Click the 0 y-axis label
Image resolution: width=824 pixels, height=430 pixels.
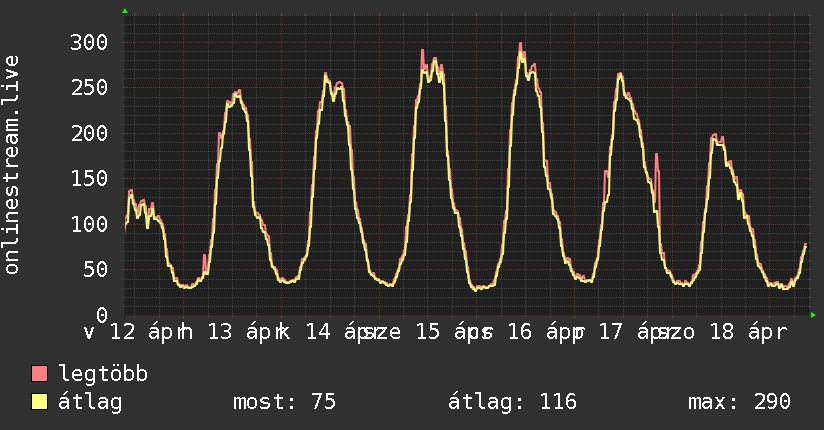point(101,314)
